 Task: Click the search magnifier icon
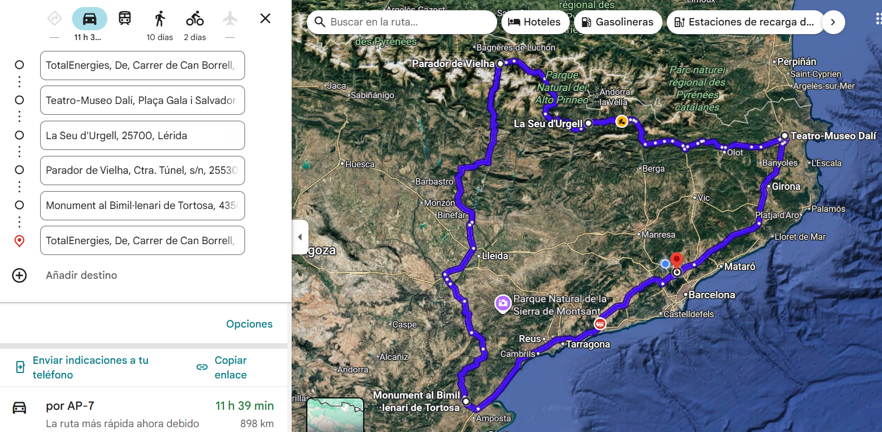coord(320,22)
